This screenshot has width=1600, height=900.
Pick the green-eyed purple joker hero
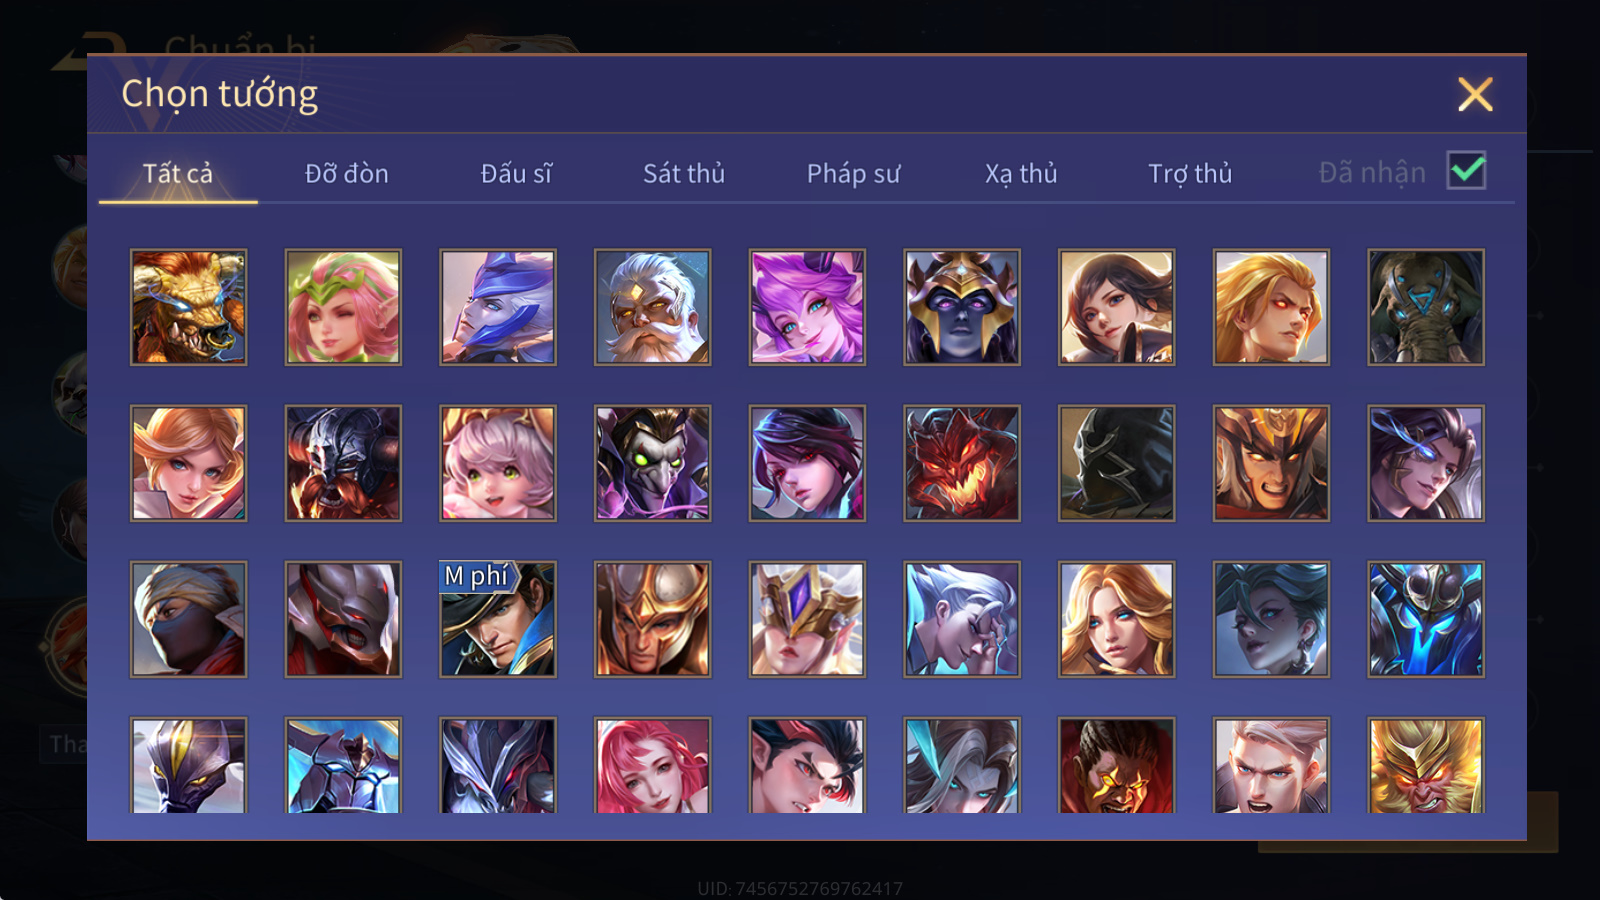coord(652,463)
